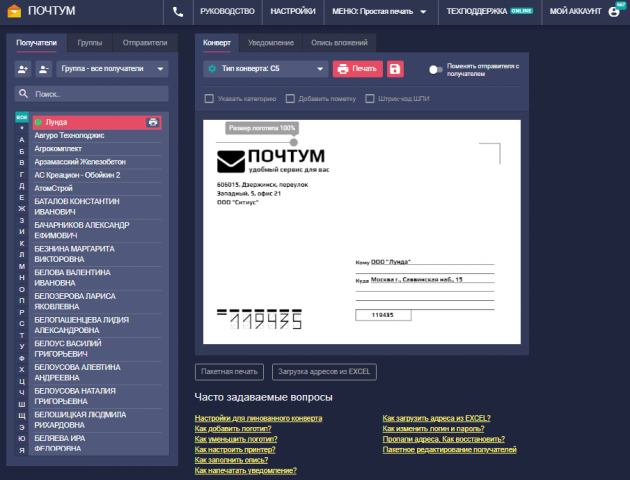This screenshot has height=480, width=630.
Task: Select the Опись вложений tab
Action: 339,43
